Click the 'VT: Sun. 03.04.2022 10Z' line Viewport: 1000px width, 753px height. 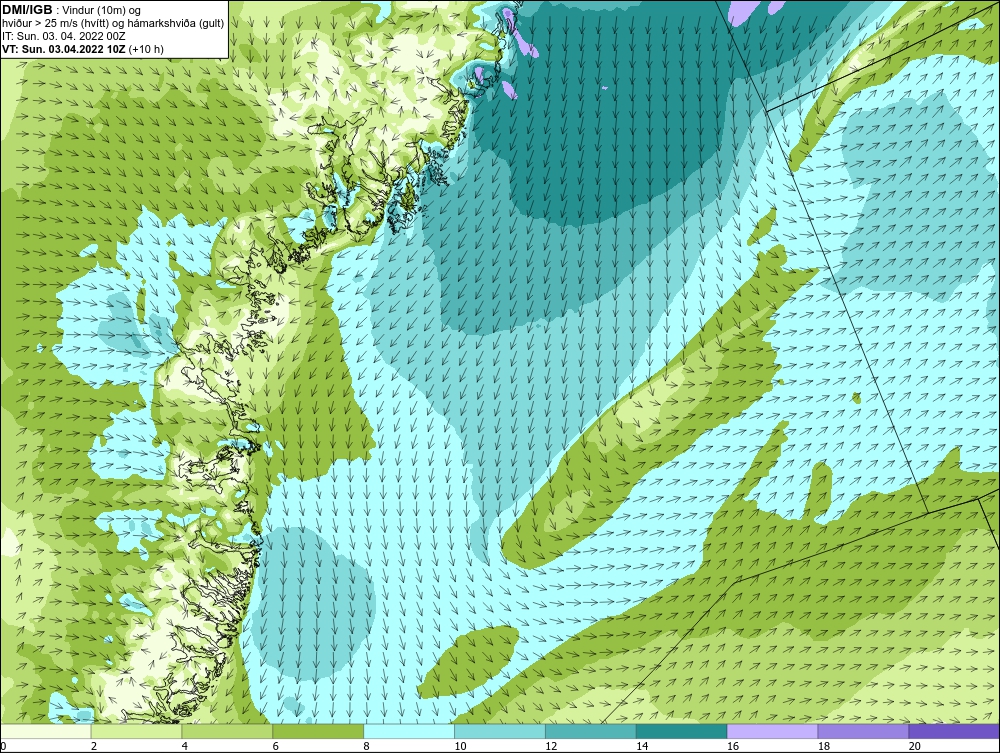pos(64,48)
